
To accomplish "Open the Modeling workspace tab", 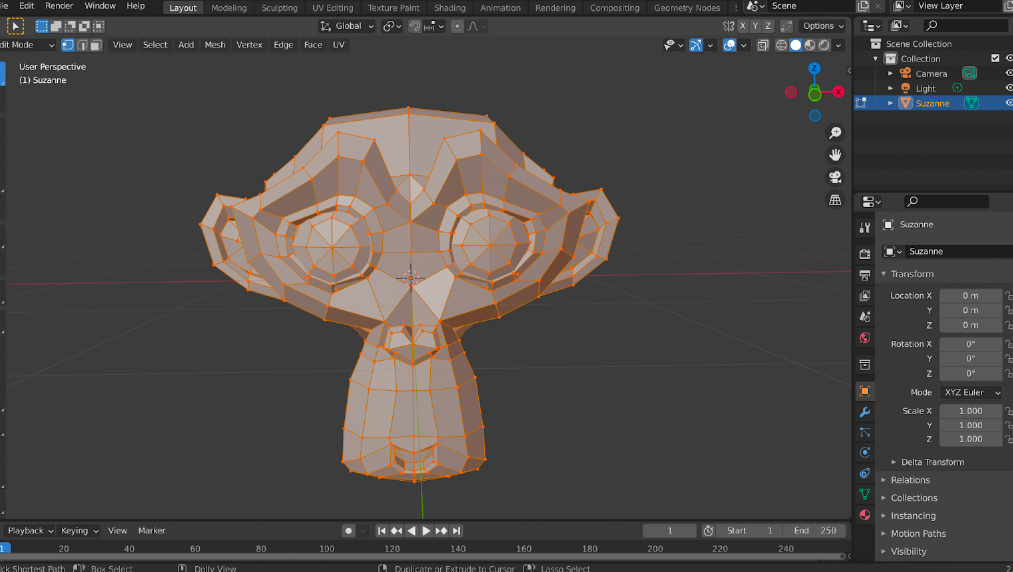I will 229,8.
